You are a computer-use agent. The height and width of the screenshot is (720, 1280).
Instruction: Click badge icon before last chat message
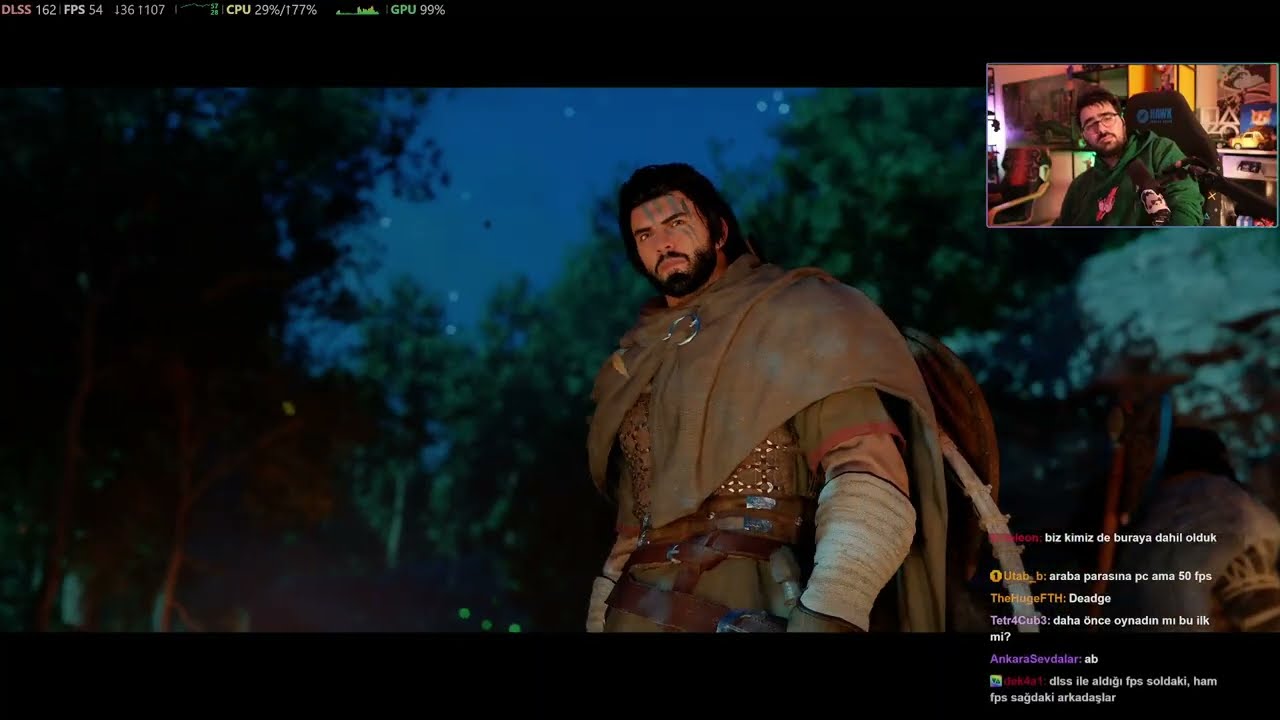click(996, 681)
